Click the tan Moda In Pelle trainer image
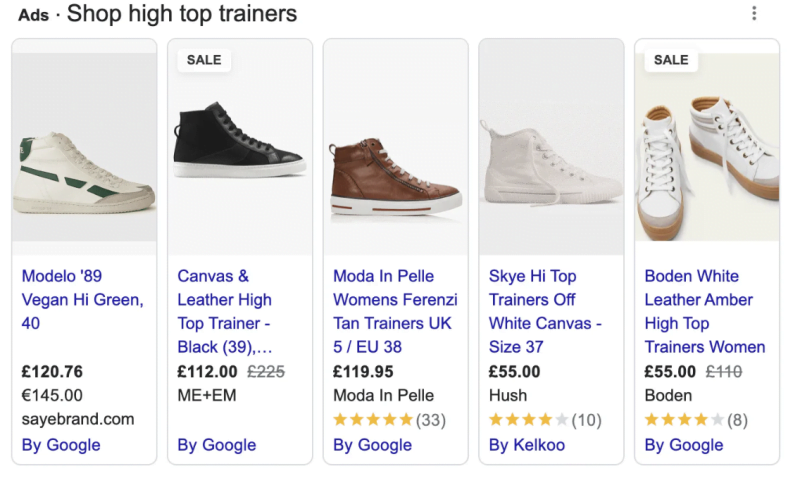 [x=396, y=175]
